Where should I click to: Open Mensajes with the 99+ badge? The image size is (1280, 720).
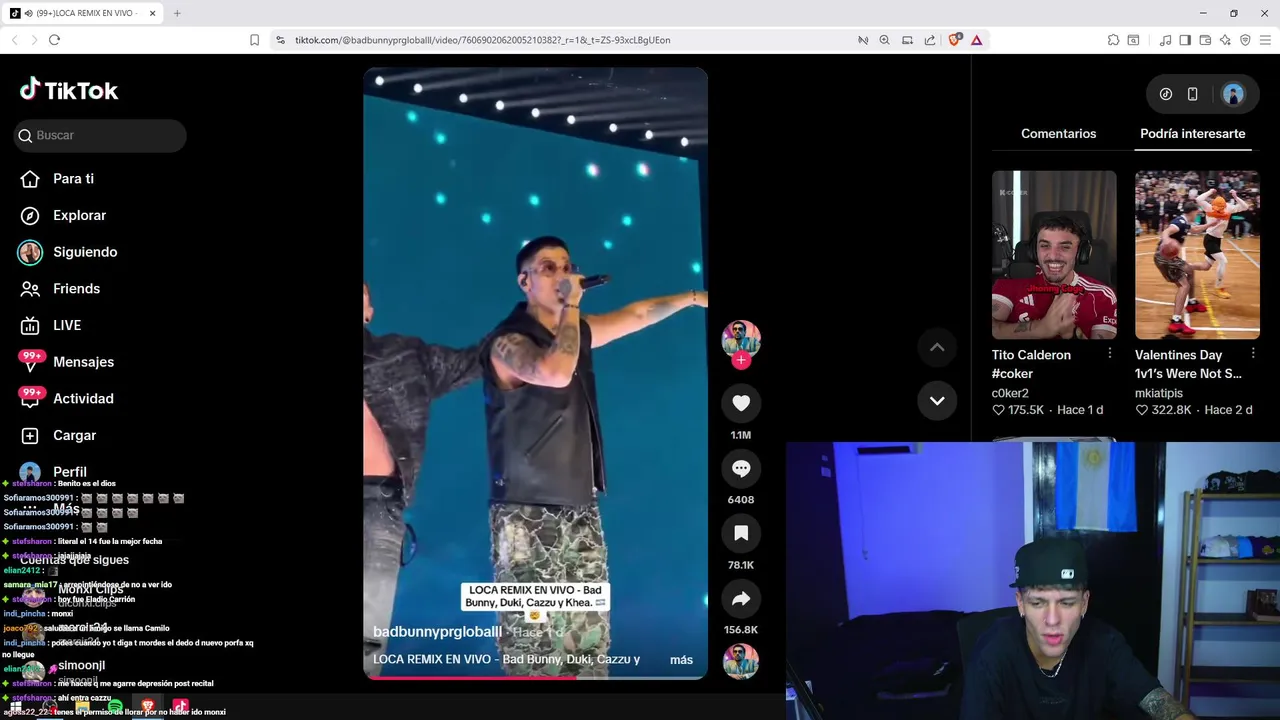coord(67,362)
